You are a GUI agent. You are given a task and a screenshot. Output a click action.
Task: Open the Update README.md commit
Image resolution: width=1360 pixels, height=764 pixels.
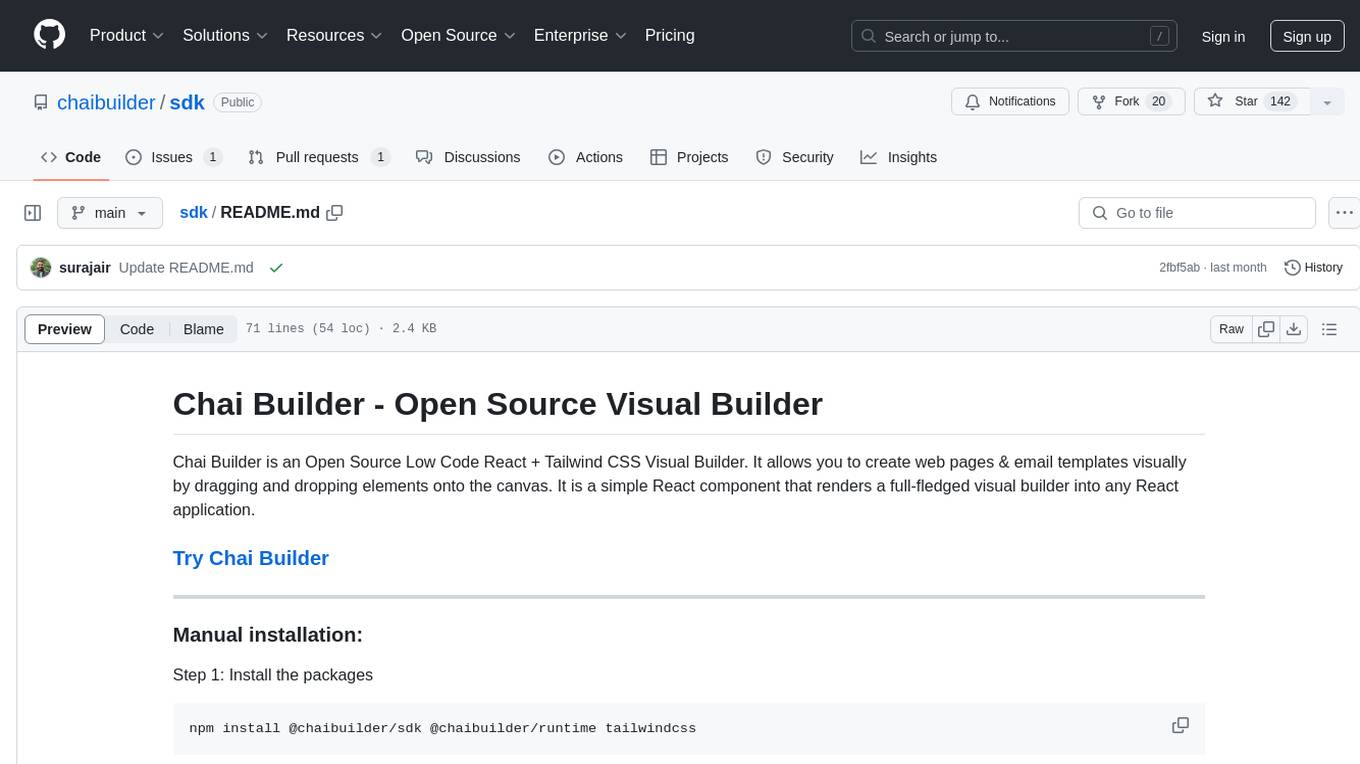[x=186, y=268]
